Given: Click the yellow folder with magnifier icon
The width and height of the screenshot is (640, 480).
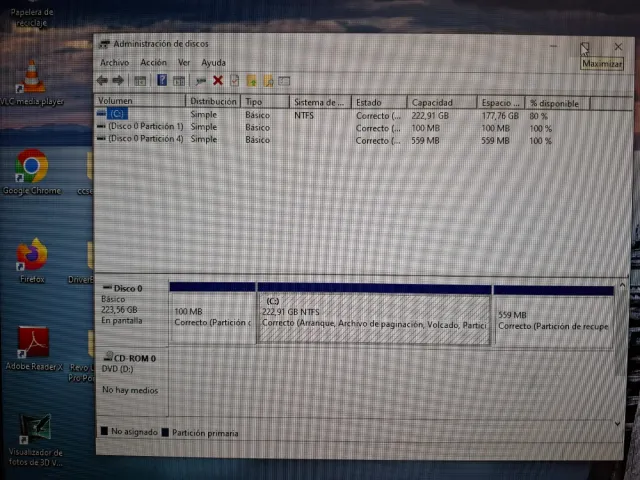Looking at the screenshot, I should 268,81.
